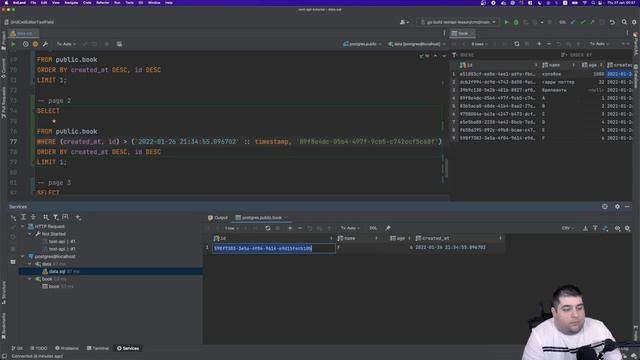Screen dimensions: 640x360
Task: Hide the Services panel with minimize dash
Action: click(x=627, y=207)
